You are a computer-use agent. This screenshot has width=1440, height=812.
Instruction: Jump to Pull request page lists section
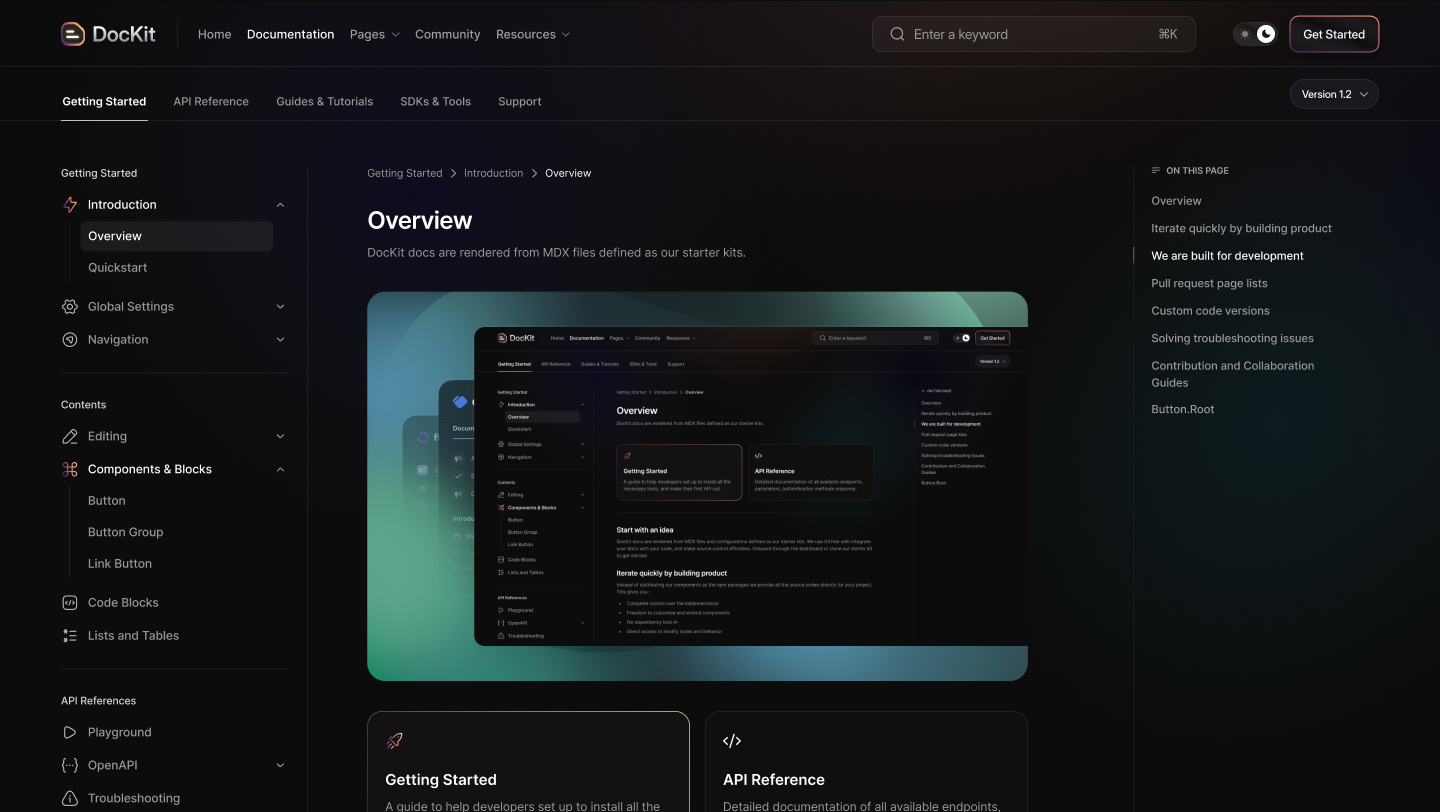tap(1209, 283)
